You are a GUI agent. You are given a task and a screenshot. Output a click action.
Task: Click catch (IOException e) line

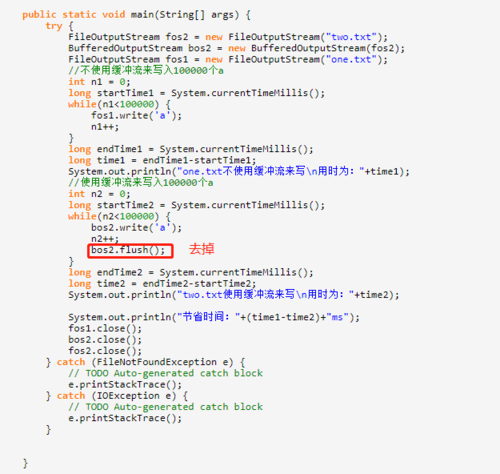(117, 396)
